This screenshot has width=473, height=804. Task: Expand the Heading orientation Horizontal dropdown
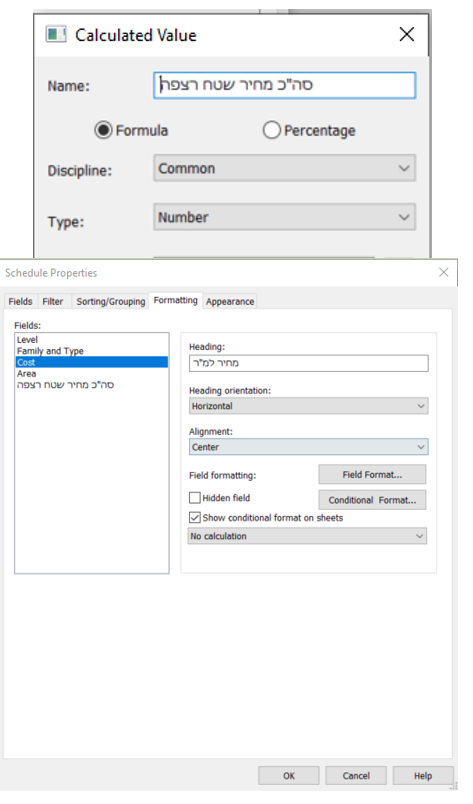point(308,406)
